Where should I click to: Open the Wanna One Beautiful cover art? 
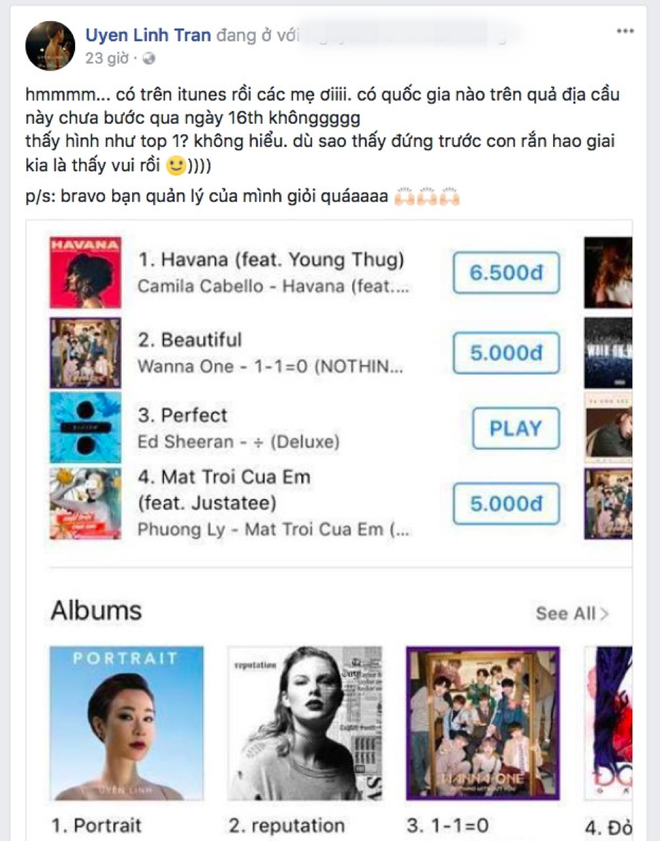(x=85, y=352)
